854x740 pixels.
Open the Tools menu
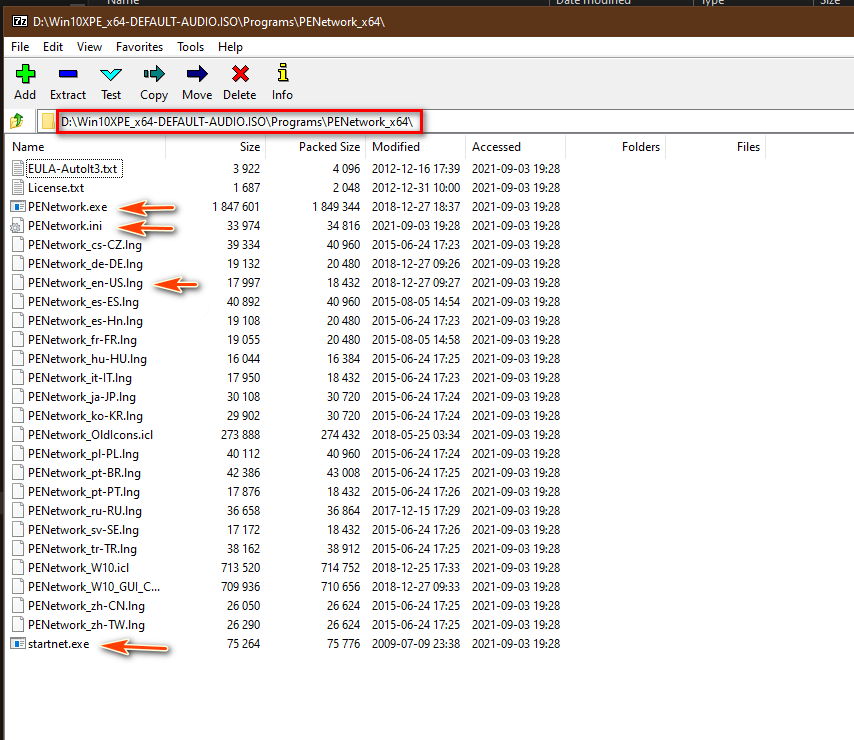[x=191, y=47]
